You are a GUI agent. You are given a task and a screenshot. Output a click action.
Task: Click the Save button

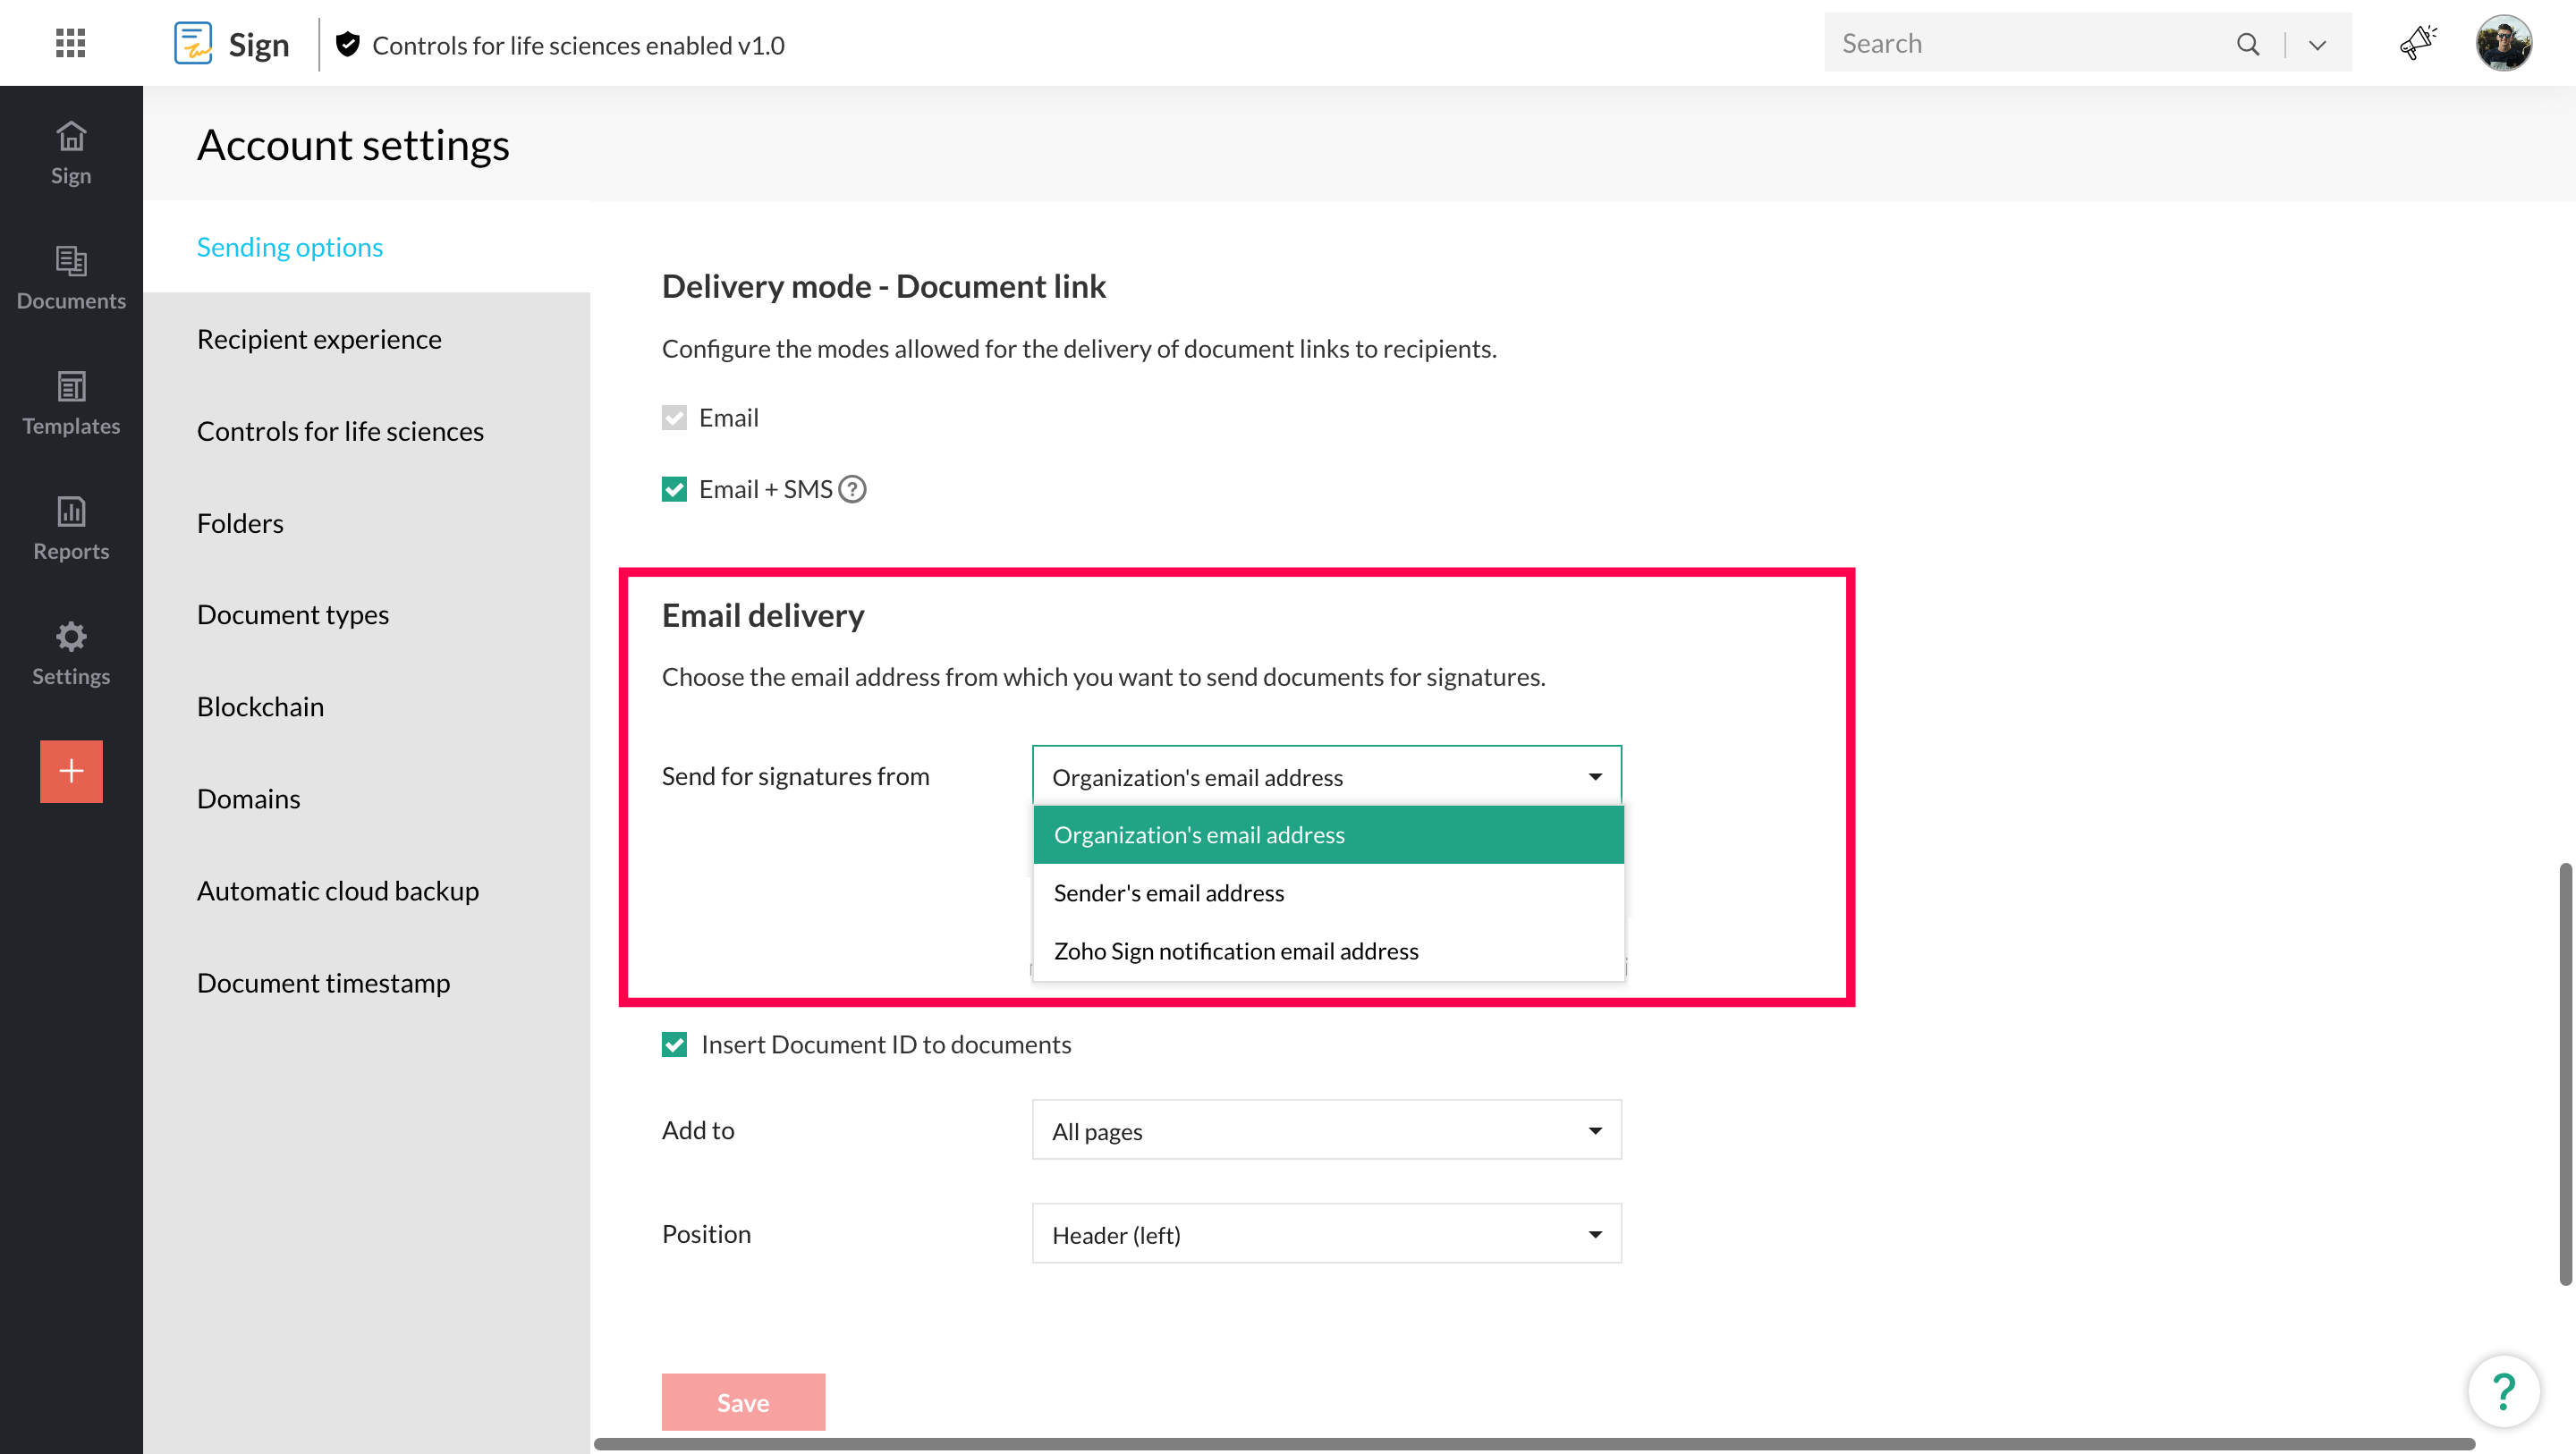742,1401
